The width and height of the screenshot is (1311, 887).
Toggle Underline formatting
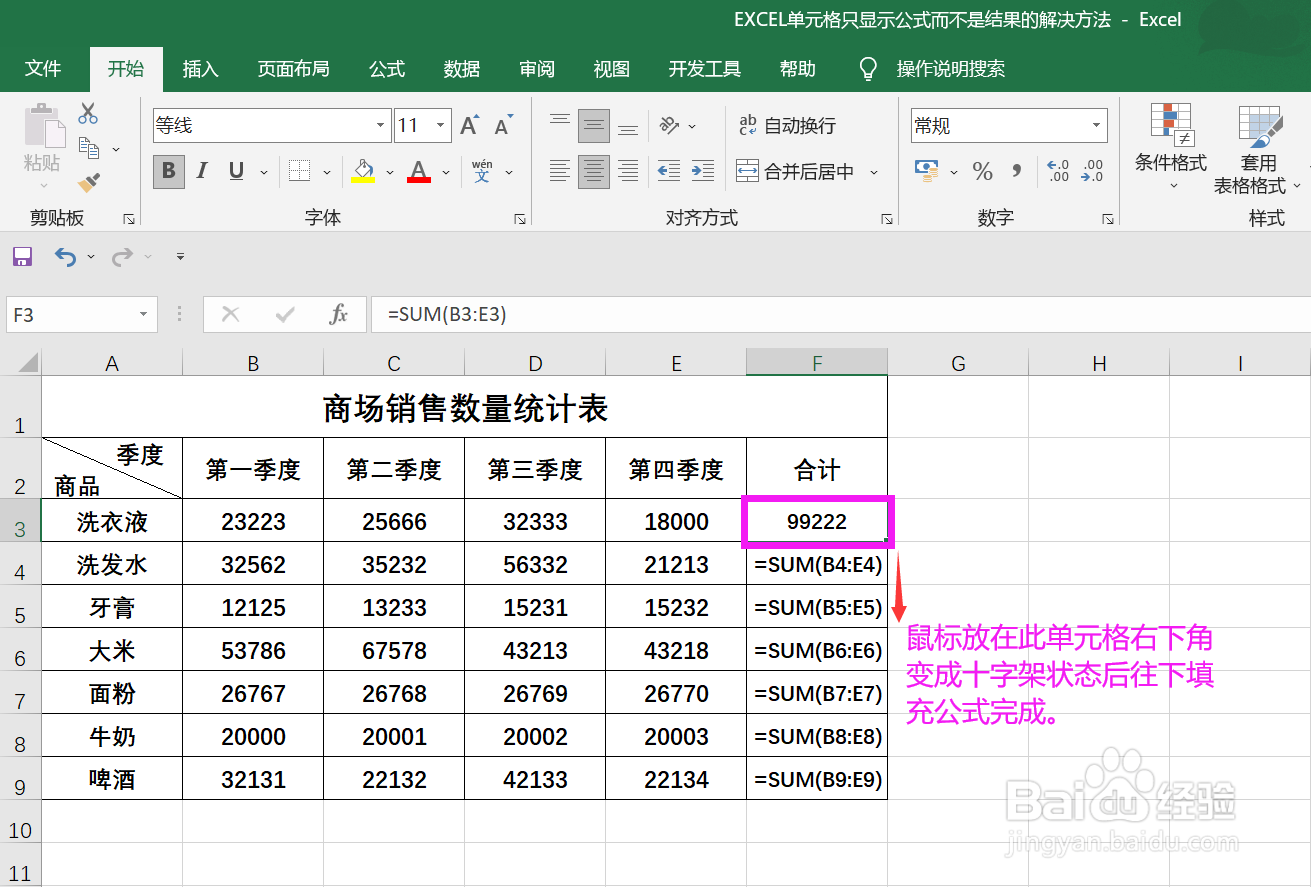tap(236, 171)
